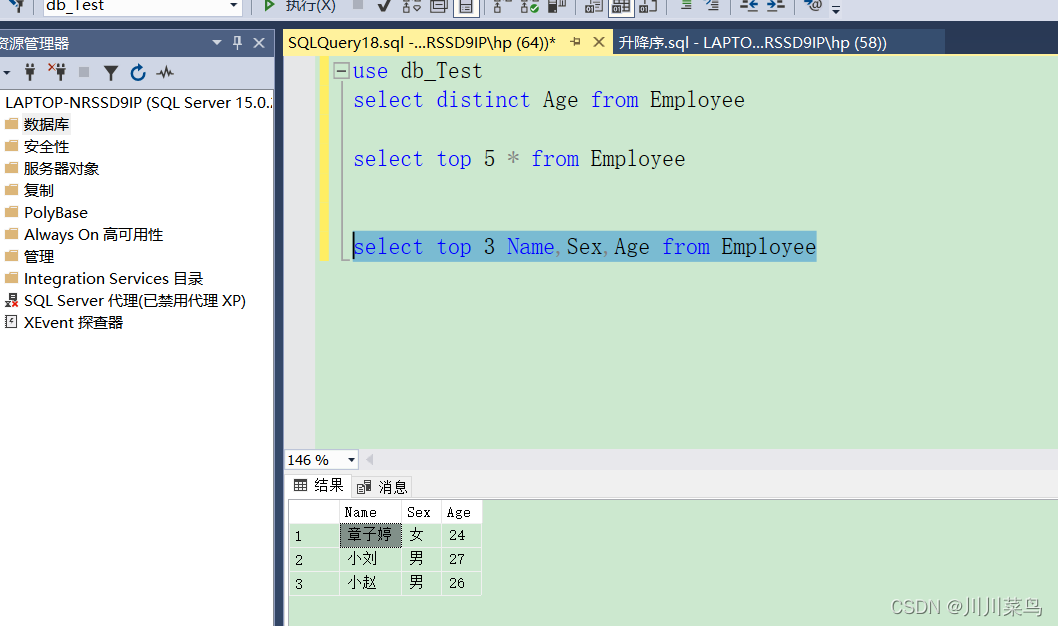Open Query Options icon
The height and width of the screenshot is (626, 1058).
click(439, 6)
